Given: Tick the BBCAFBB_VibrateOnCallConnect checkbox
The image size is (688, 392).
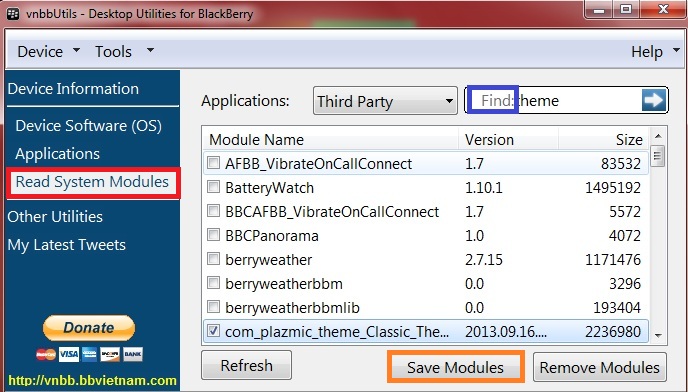Looking at the screenshot, I should tap(213, 211).
